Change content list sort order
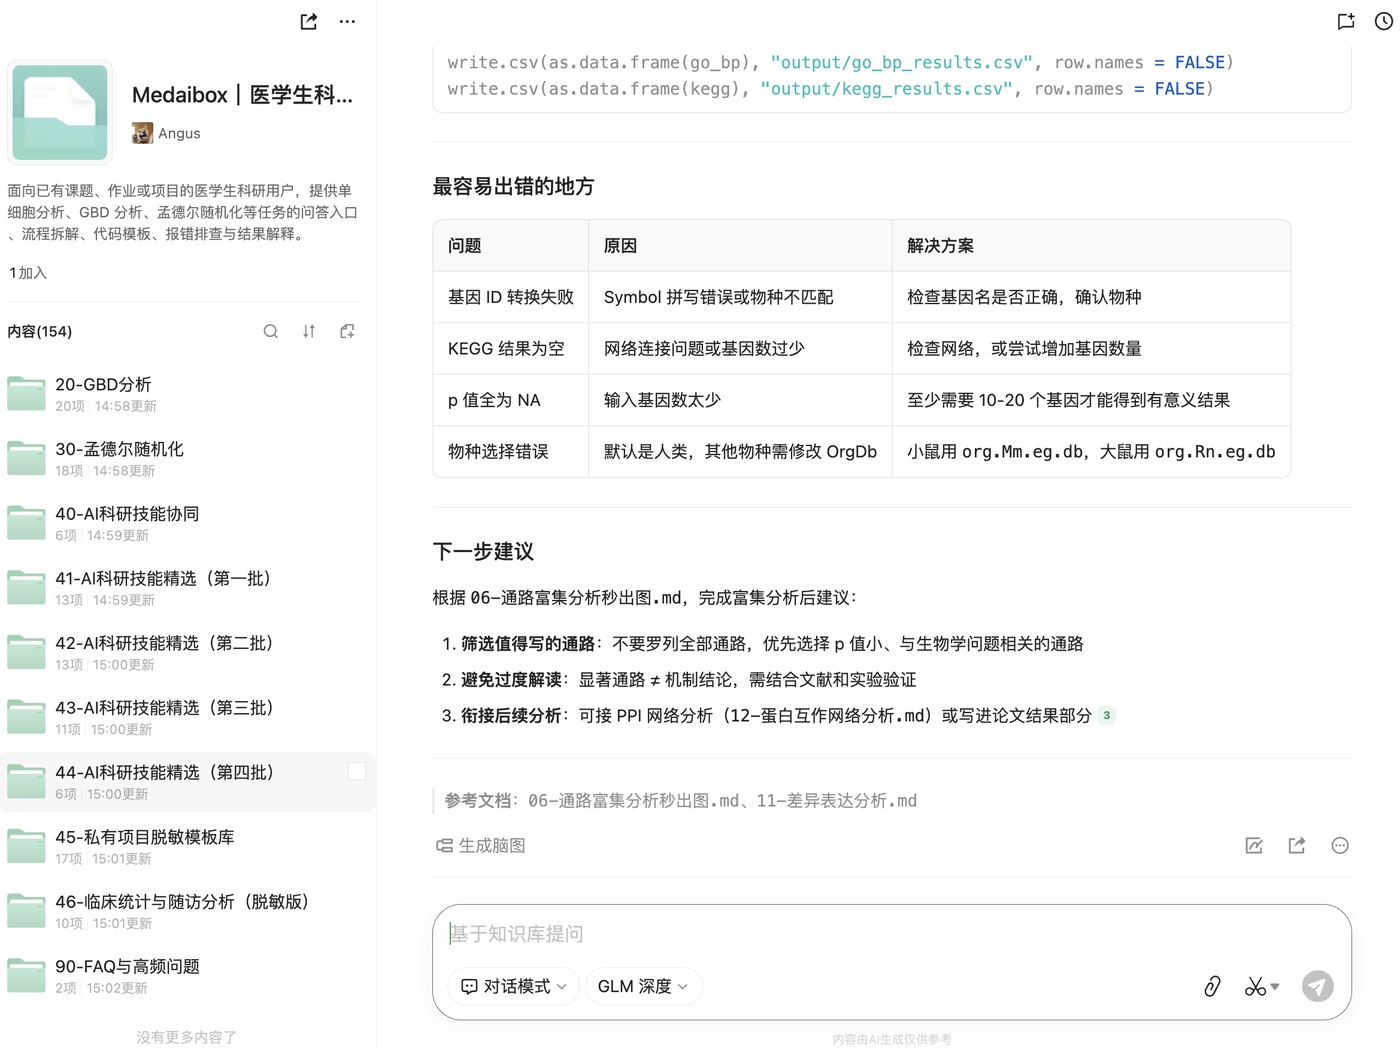The image size is (1400, 1049). click(309, 331)
